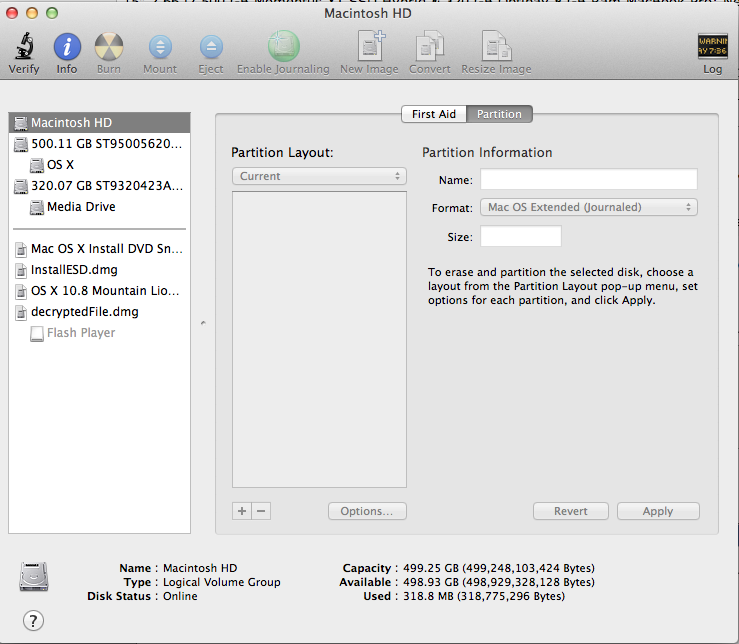Image resolution: width=739 pixels, height=644 pixels.
Task: Click the Available value 498.93 GB
Action: pyautogui.click(x=499, y=582)
